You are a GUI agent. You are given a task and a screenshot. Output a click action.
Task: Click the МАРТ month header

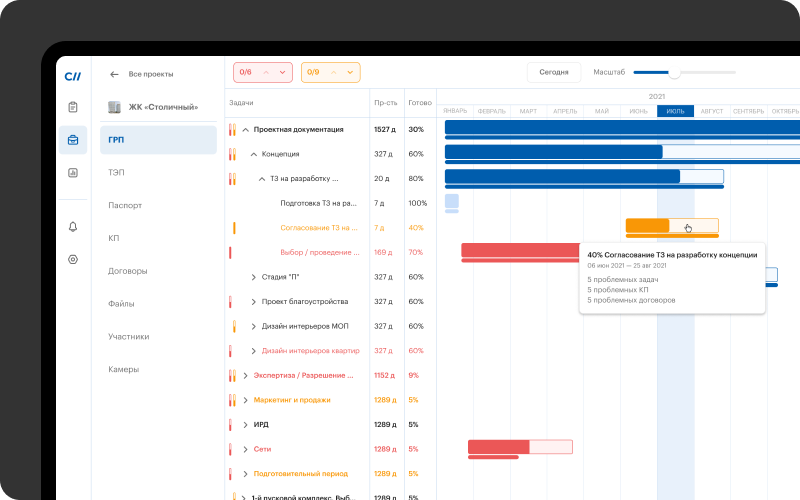click(528, 111)
